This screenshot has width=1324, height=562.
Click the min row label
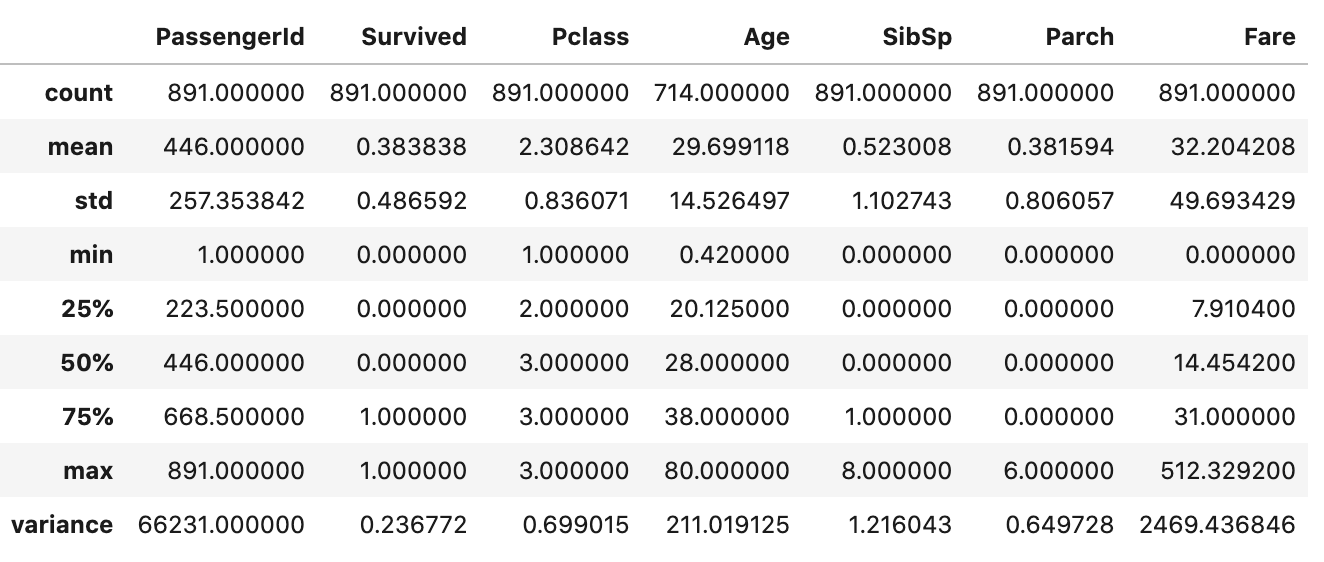point(91,255)
